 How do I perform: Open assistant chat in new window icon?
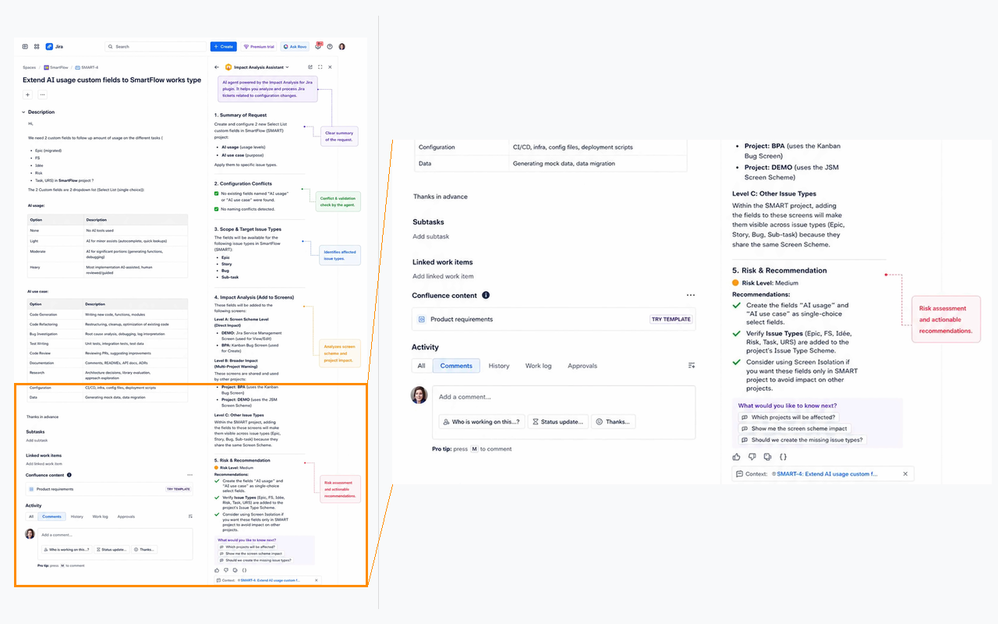click(310, 67)
